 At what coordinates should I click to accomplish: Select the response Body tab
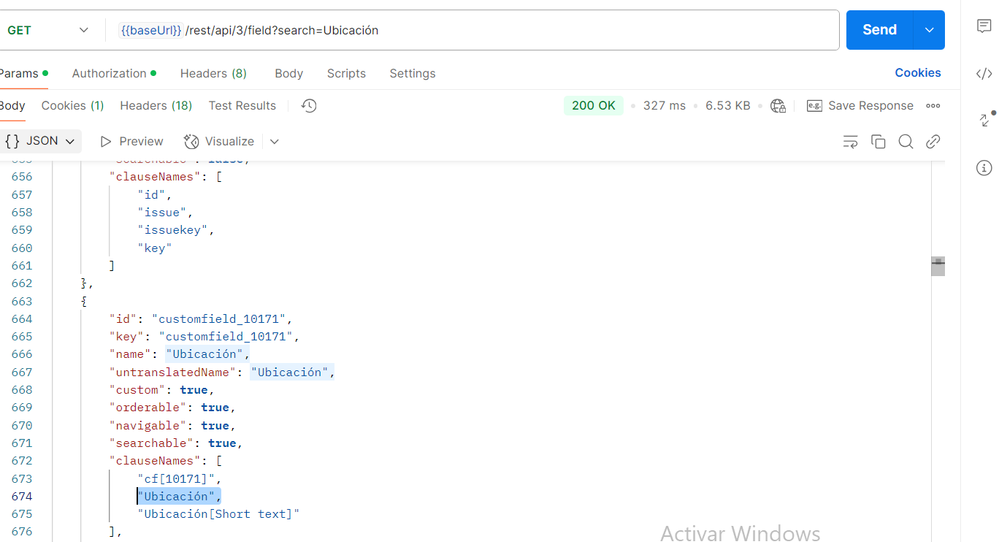(12, 106)
